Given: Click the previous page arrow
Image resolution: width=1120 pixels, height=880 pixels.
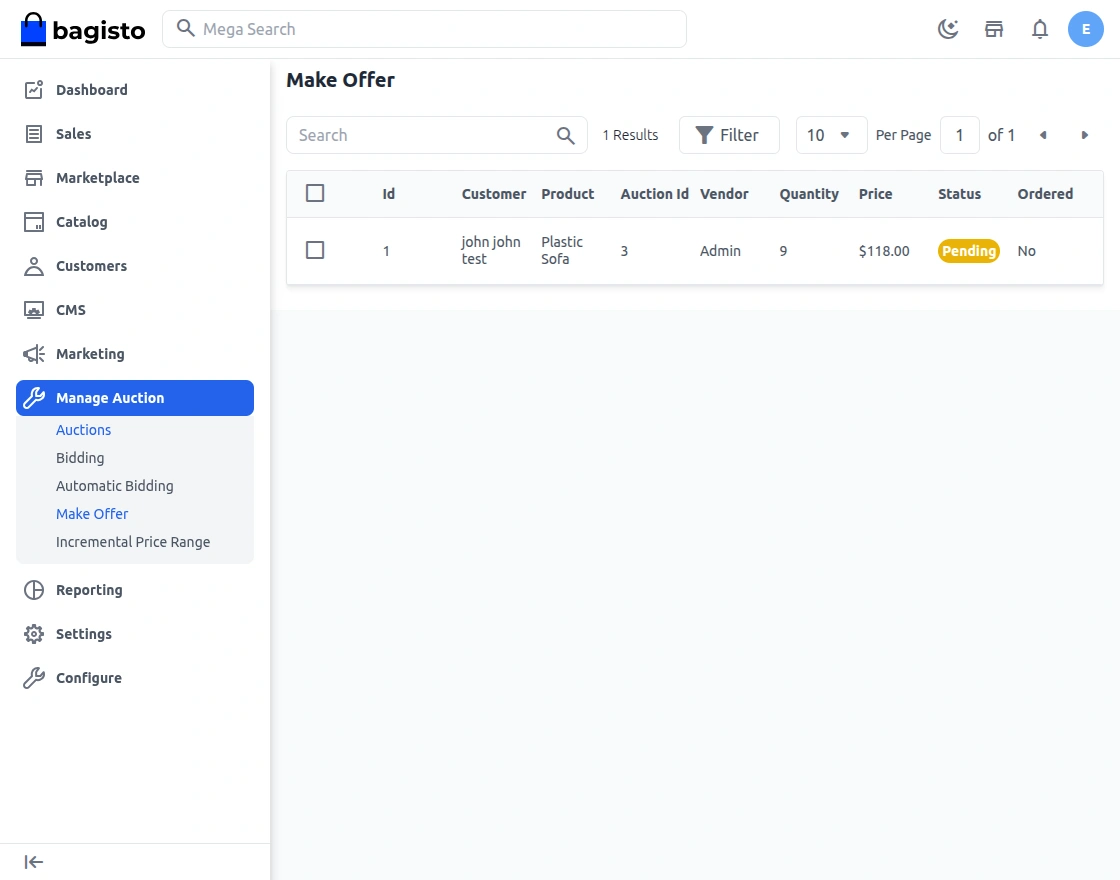Looking at the screenshot, I should (1043, 134).
